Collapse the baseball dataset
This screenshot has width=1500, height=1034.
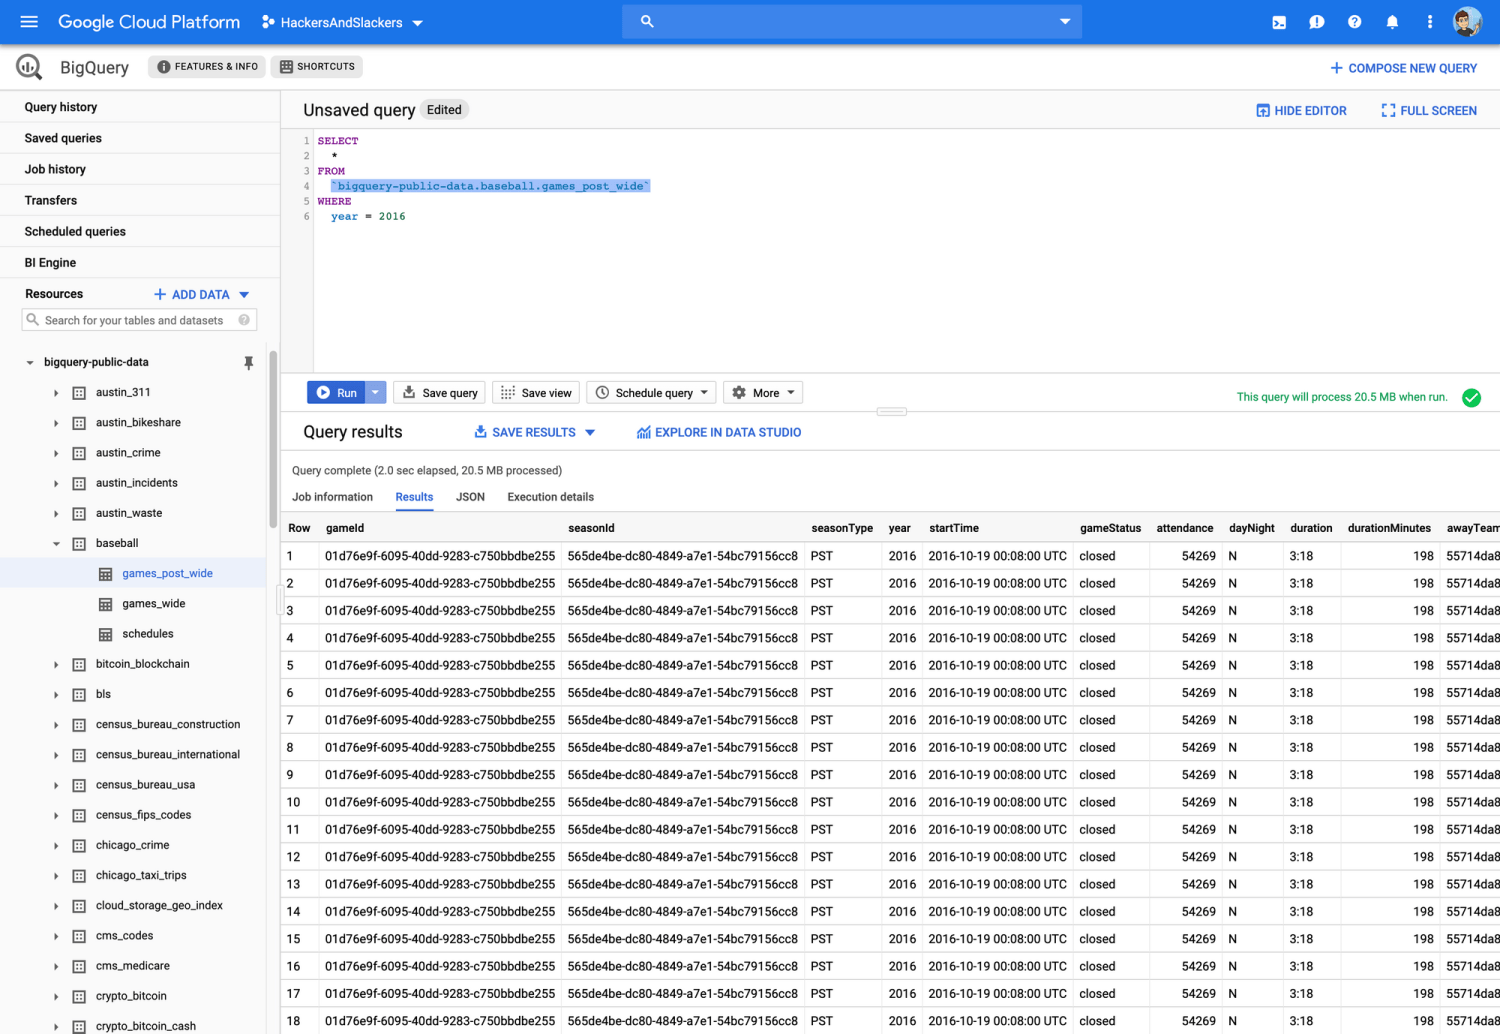(56, 544)
